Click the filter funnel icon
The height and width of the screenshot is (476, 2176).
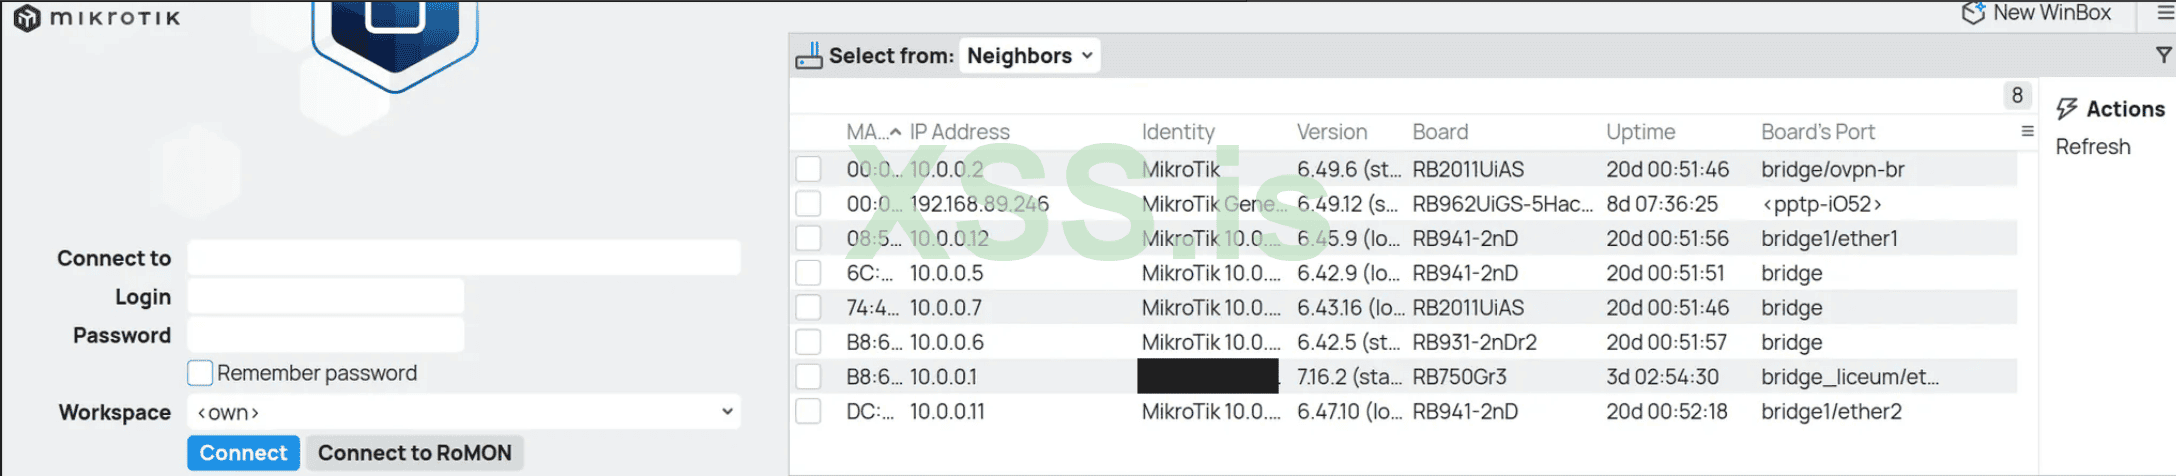(2164, 56)
